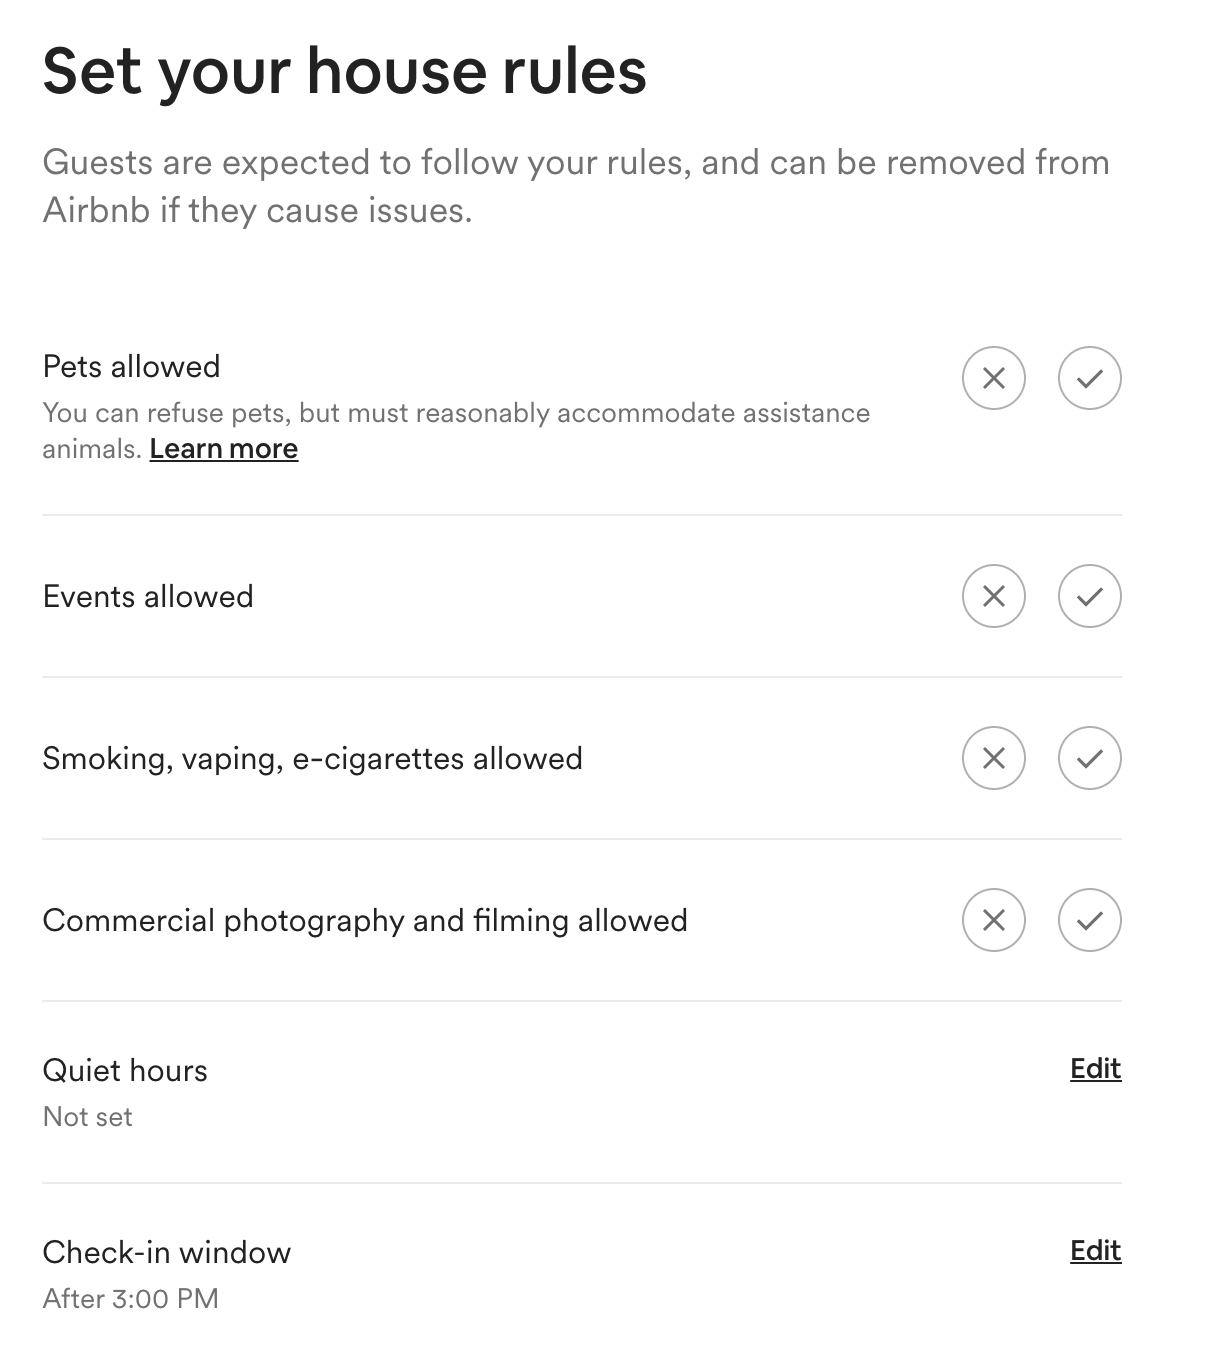Click the X to disallow commercial photography
The image size is (1206, 1356).
[x=994, y=920]
